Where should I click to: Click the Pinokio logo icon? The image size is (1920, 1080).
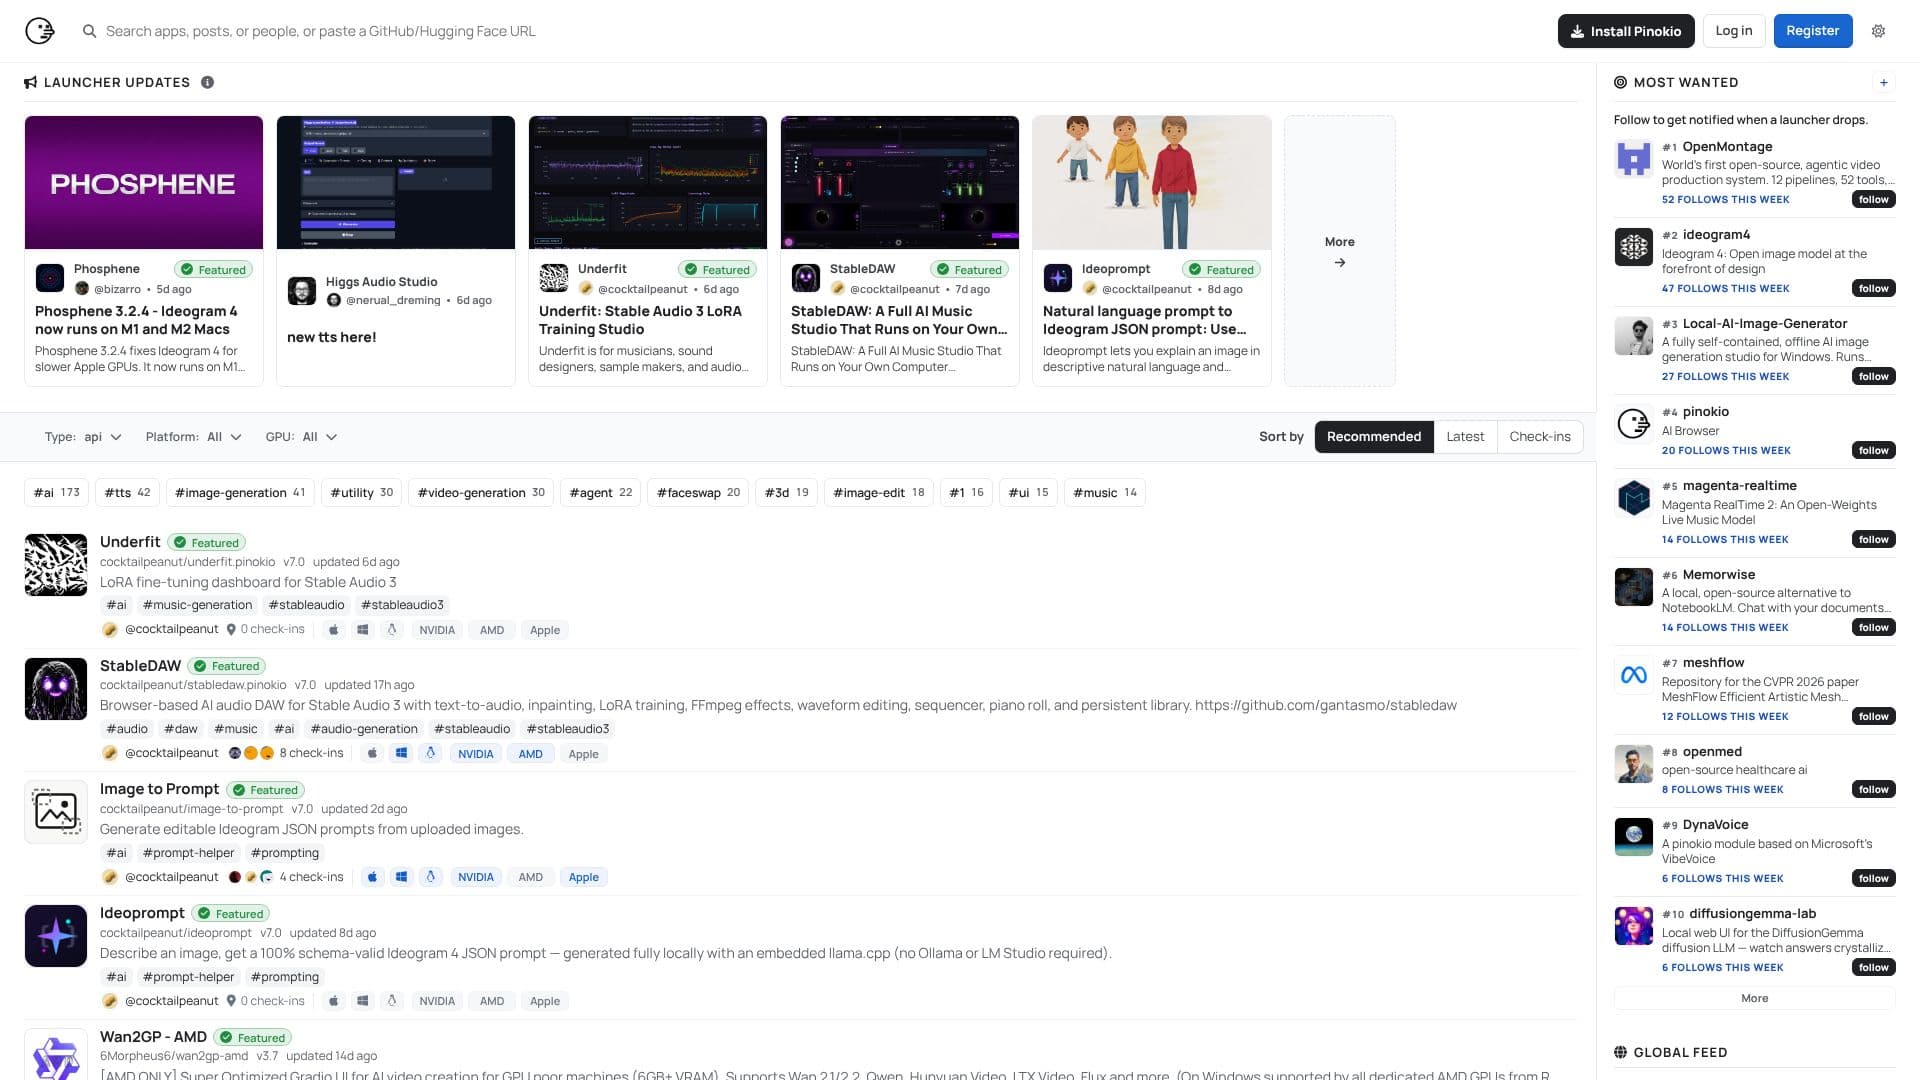click(x=40, y=31)
